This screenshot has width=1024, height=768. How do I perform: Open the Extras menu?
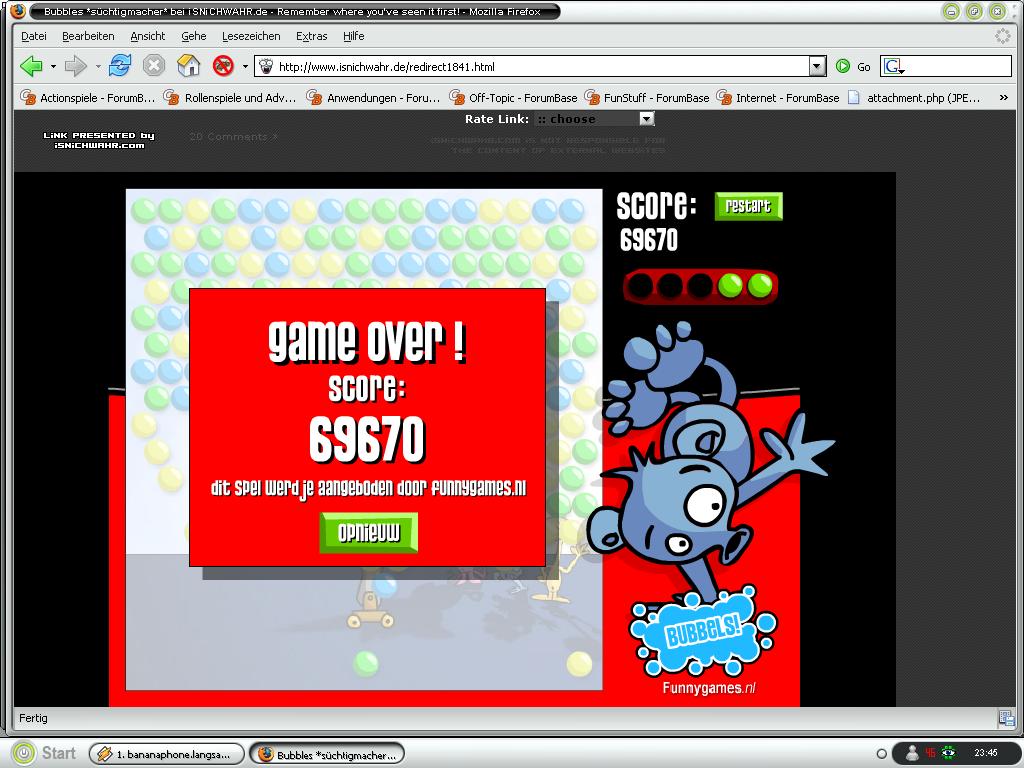click(x=312, y=36)
